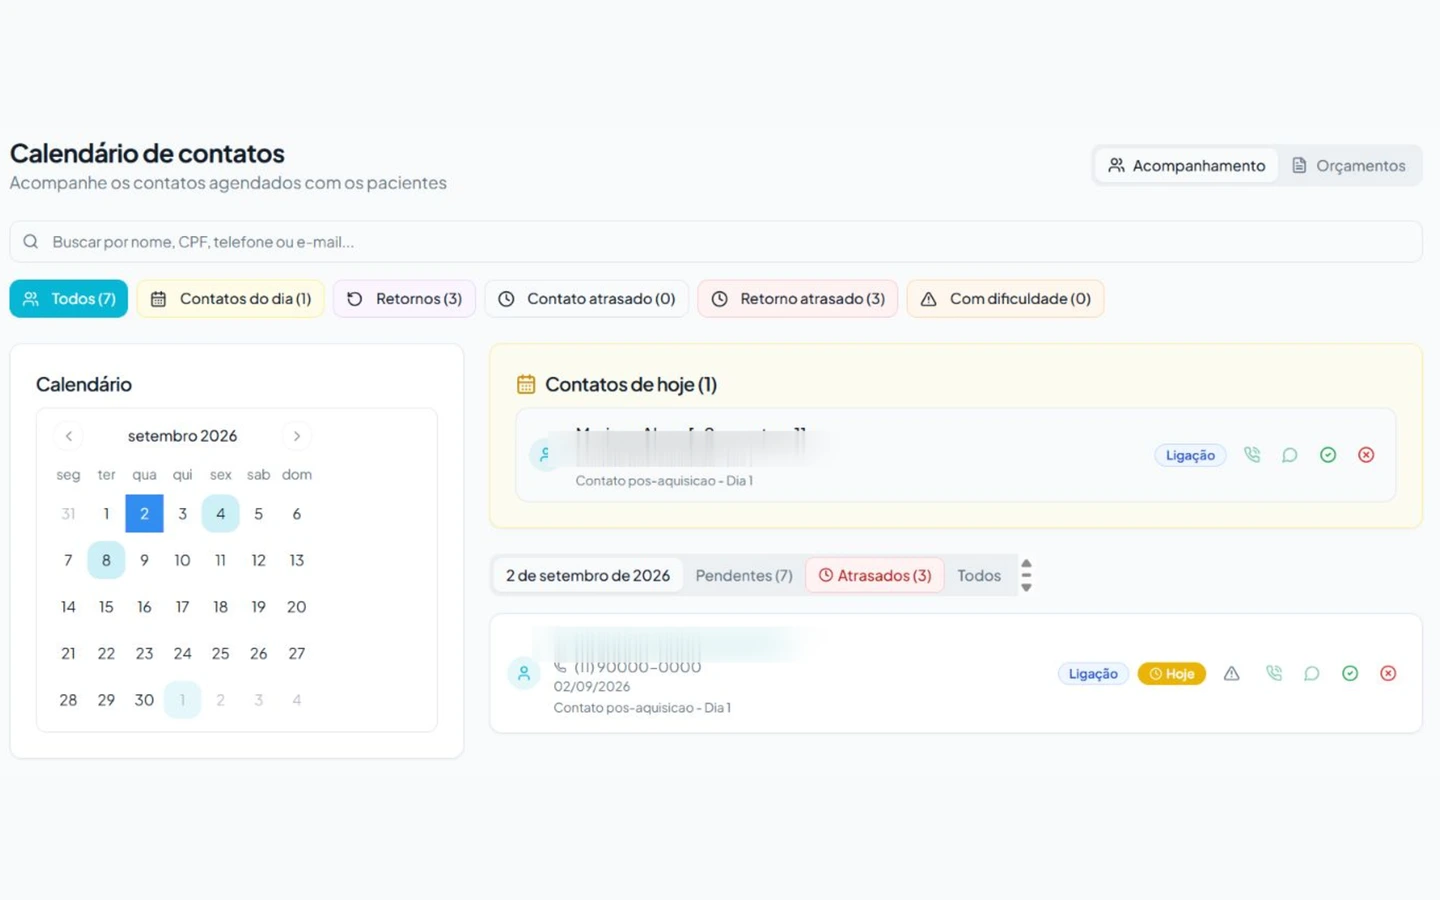This screenshot has height=900, width=1440.
Task: Click calendar icon beside Contatos de hoje
Action: tap(526, 384)
